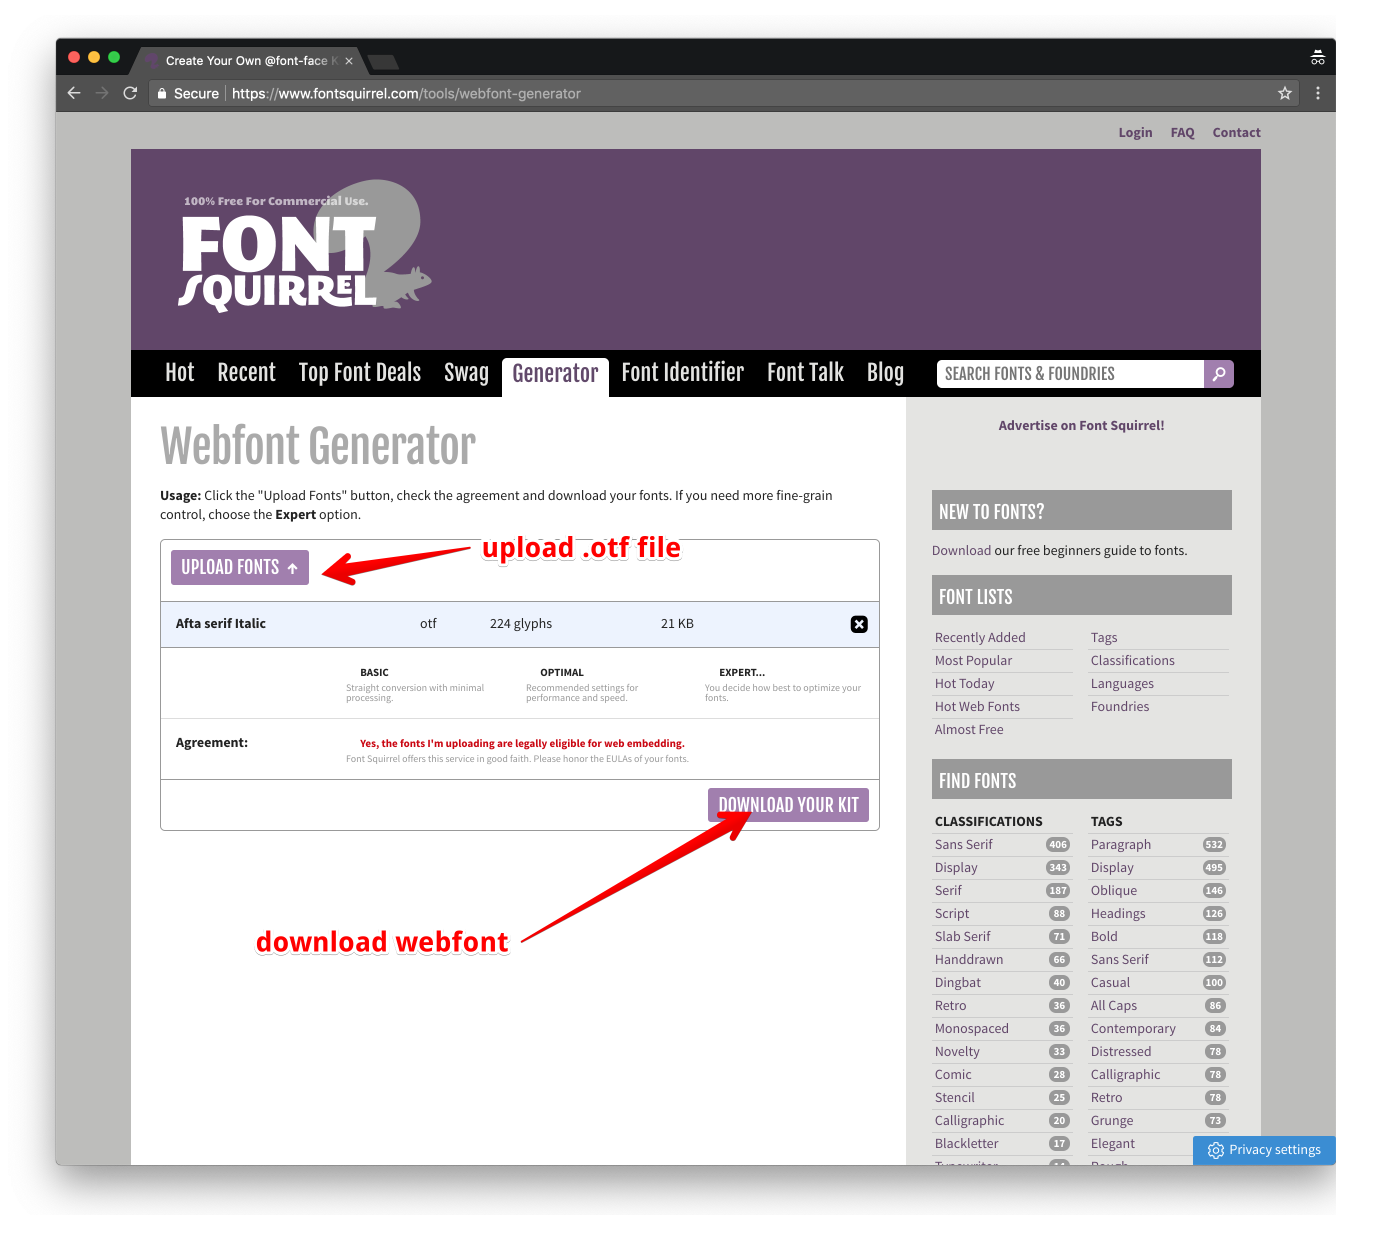Click the Login link
This screenshot has width=1392, height=1239.
(x=1135, y=132)
